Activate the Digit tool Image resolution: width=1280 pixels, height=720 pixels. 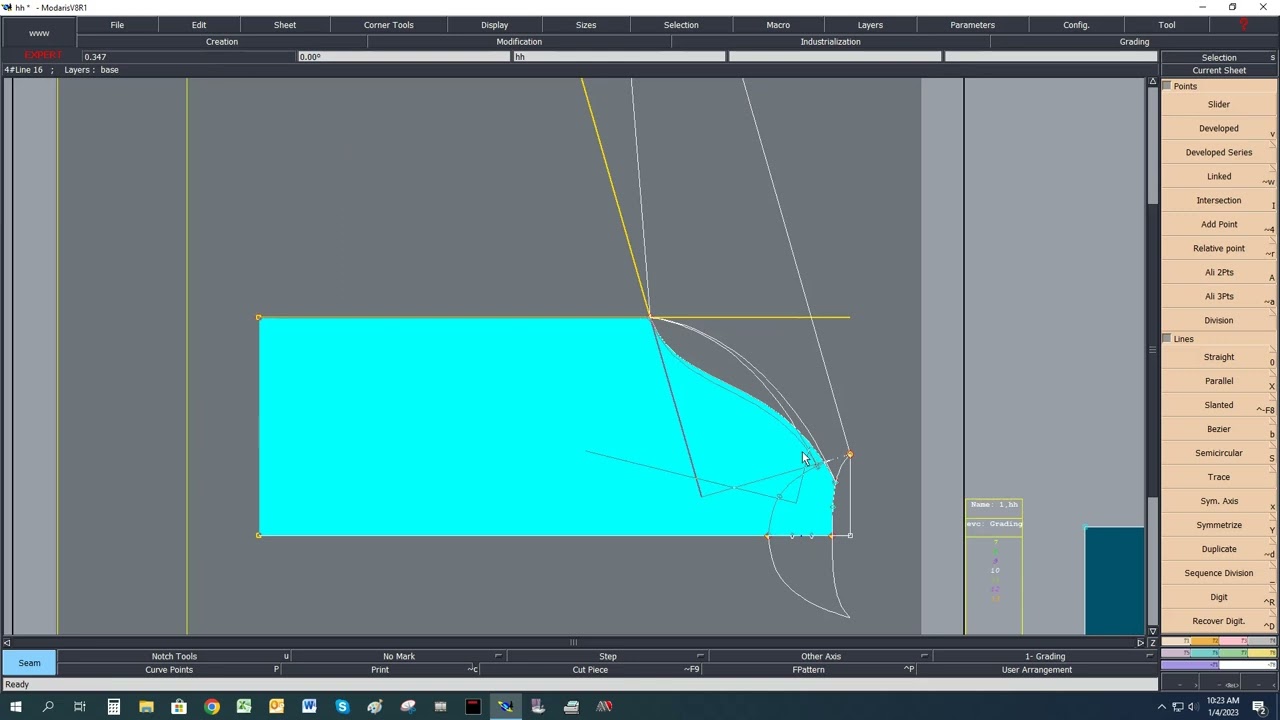[x=1218, y=597]
